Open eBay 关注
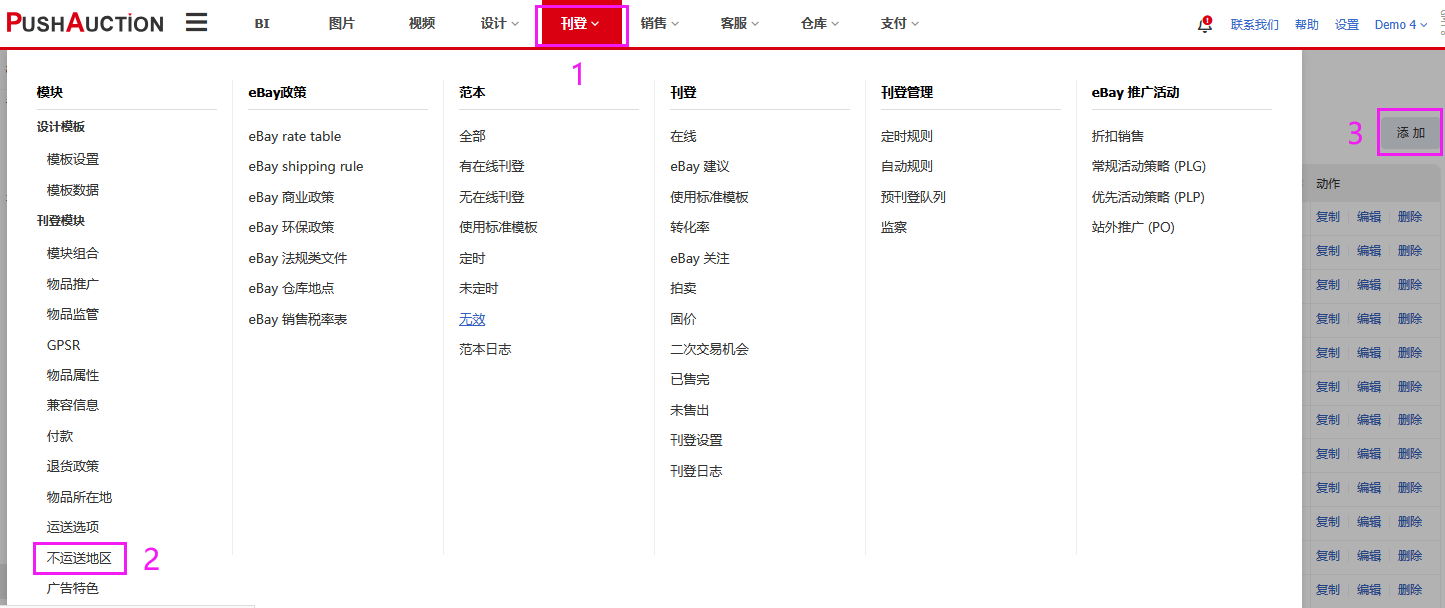 (x=700, y=258)
